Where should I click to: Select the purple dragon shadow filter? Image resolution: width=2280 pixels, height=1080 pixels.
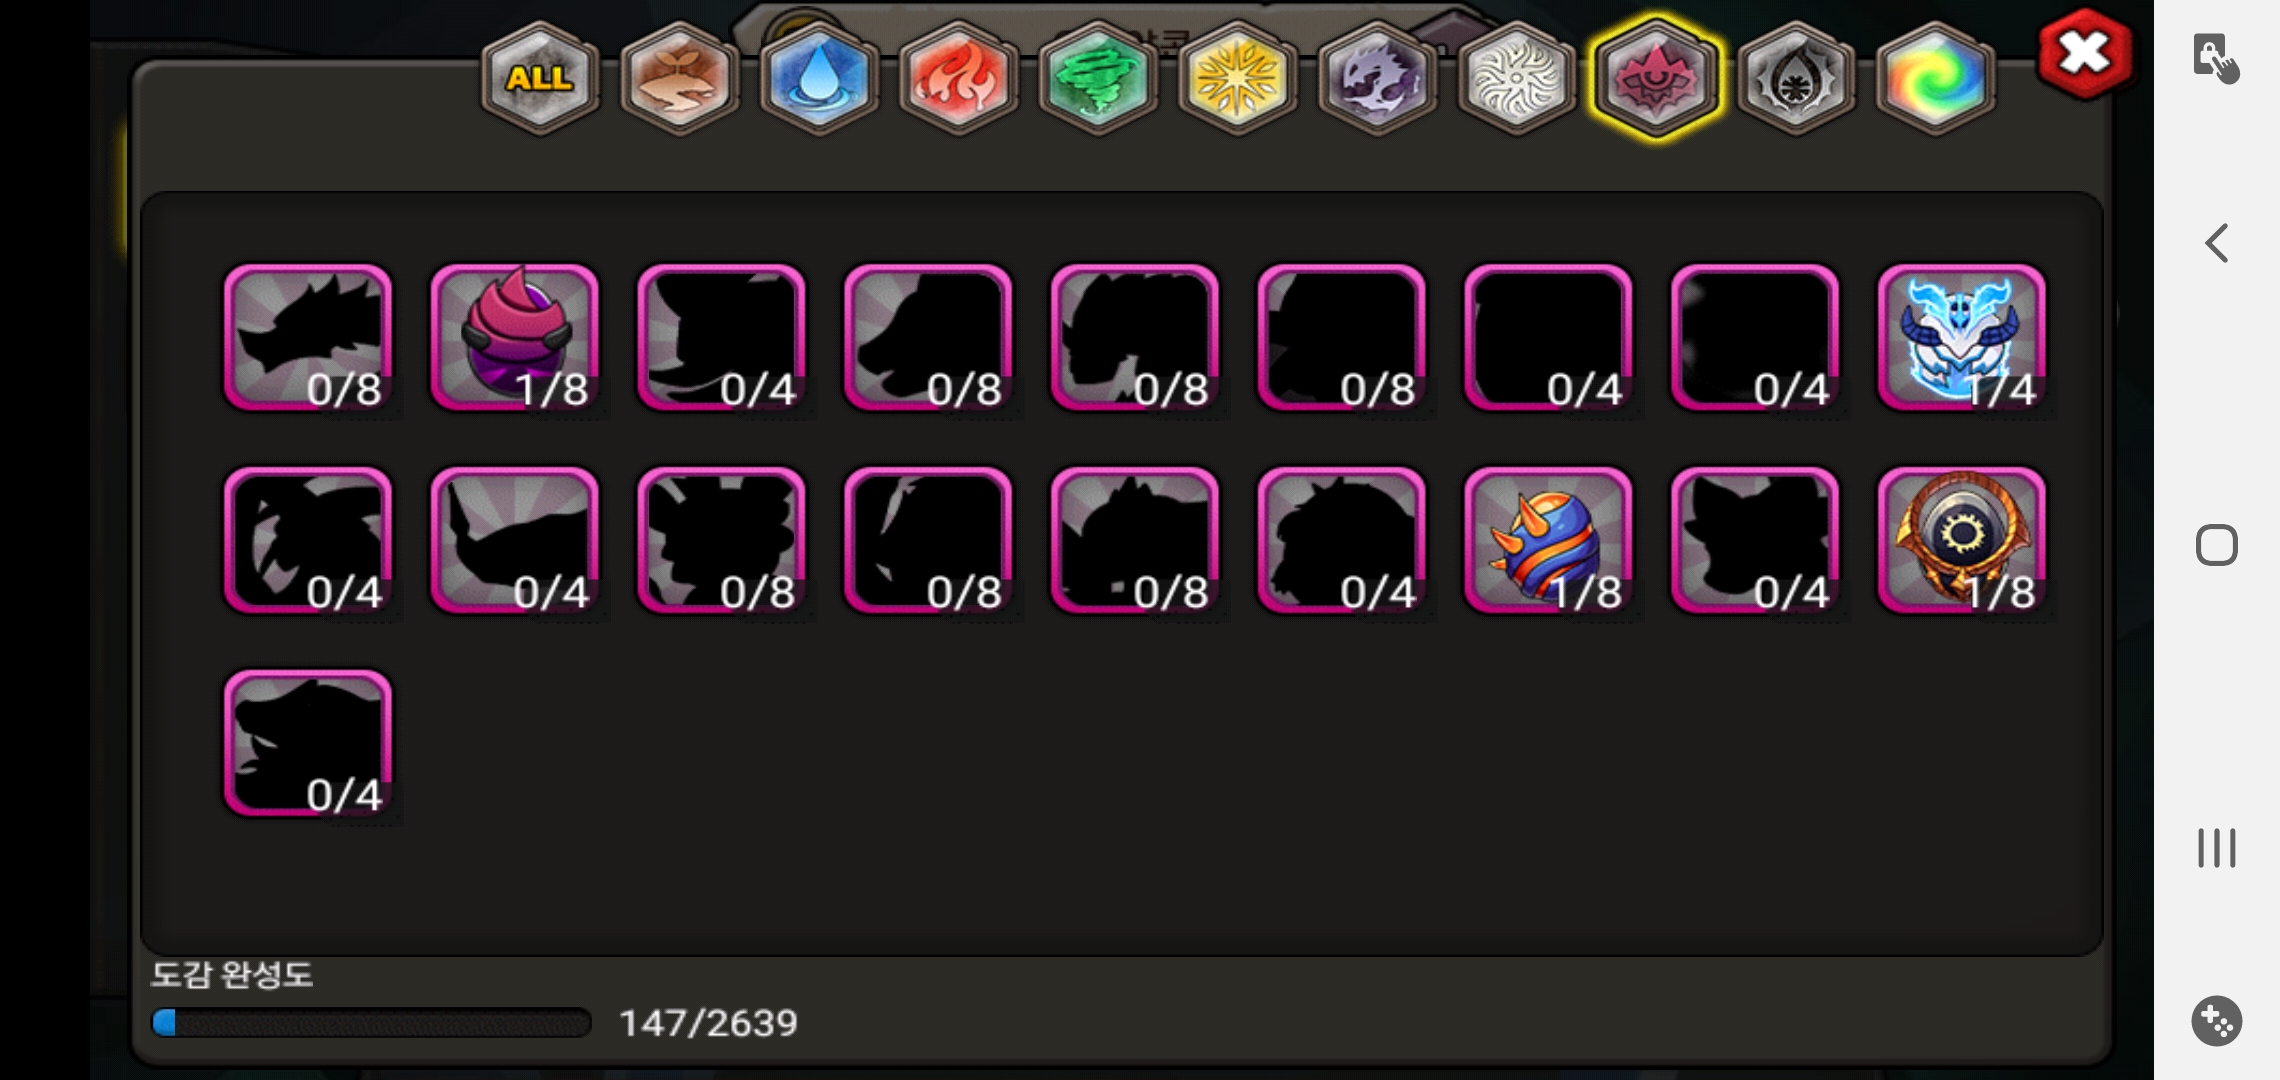click(x=1377, y=78)
